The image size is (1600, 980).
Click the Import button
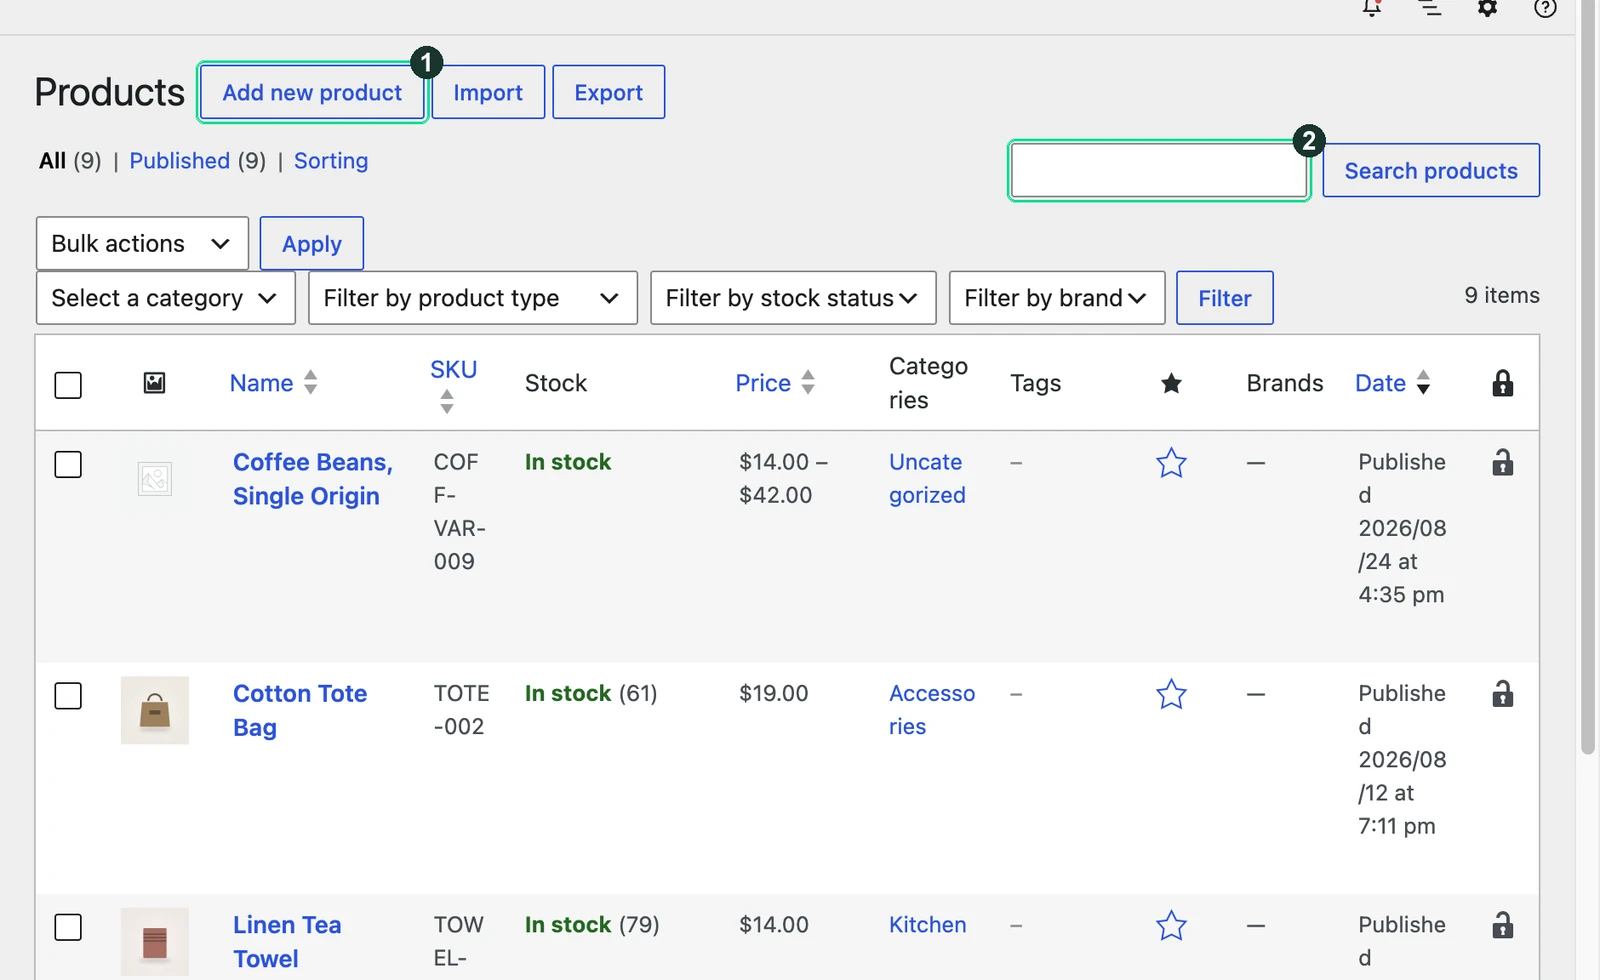pos(488,92)
